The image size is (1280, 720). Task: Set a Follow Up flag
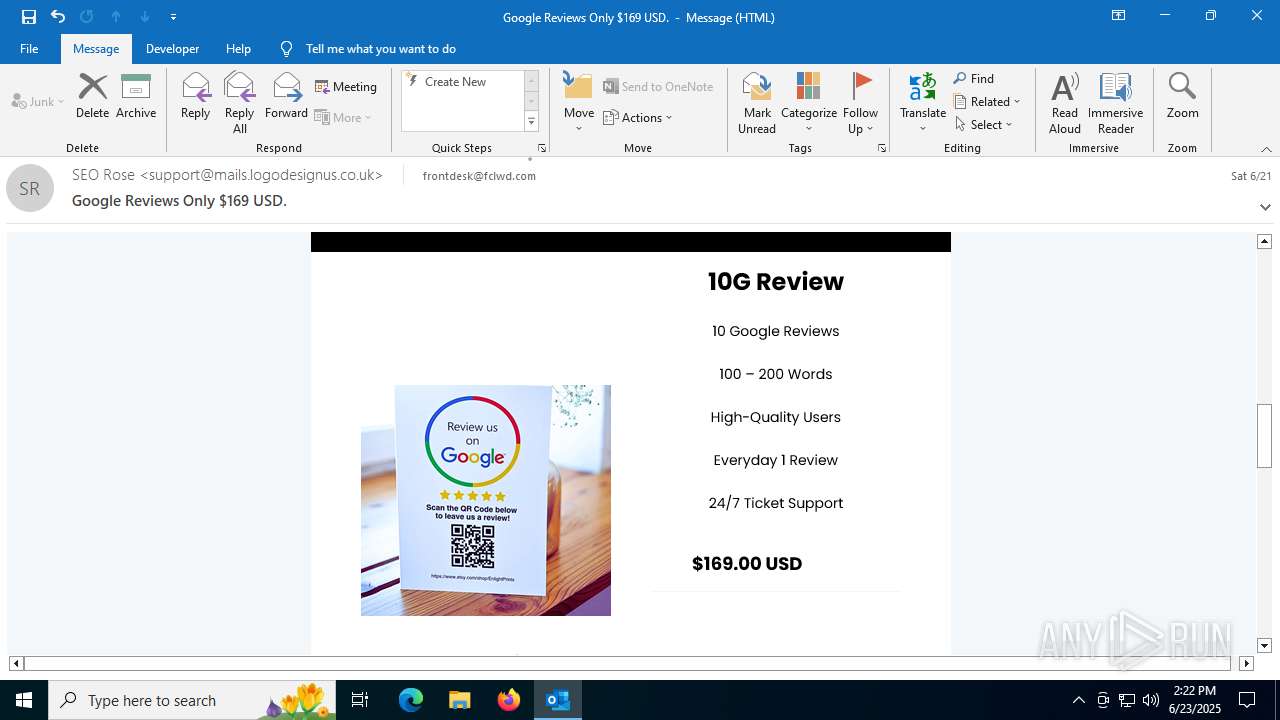pos(860,103)
